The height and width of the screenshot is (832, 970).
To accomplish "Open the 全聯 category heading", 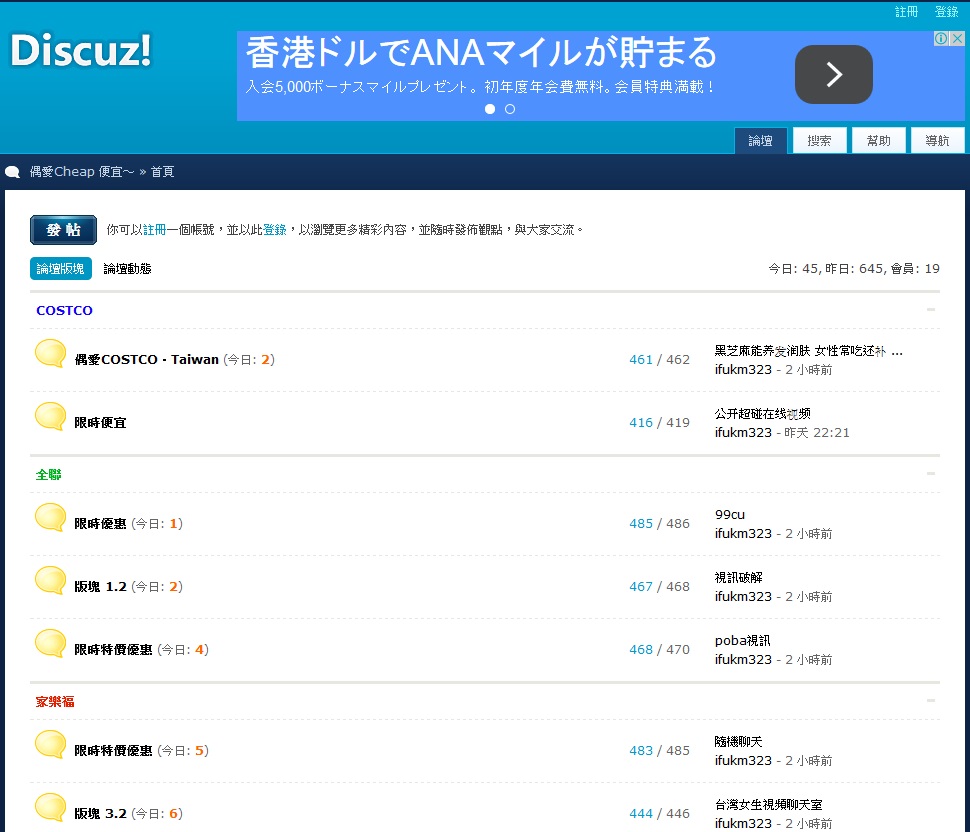I will pos(48,475).
